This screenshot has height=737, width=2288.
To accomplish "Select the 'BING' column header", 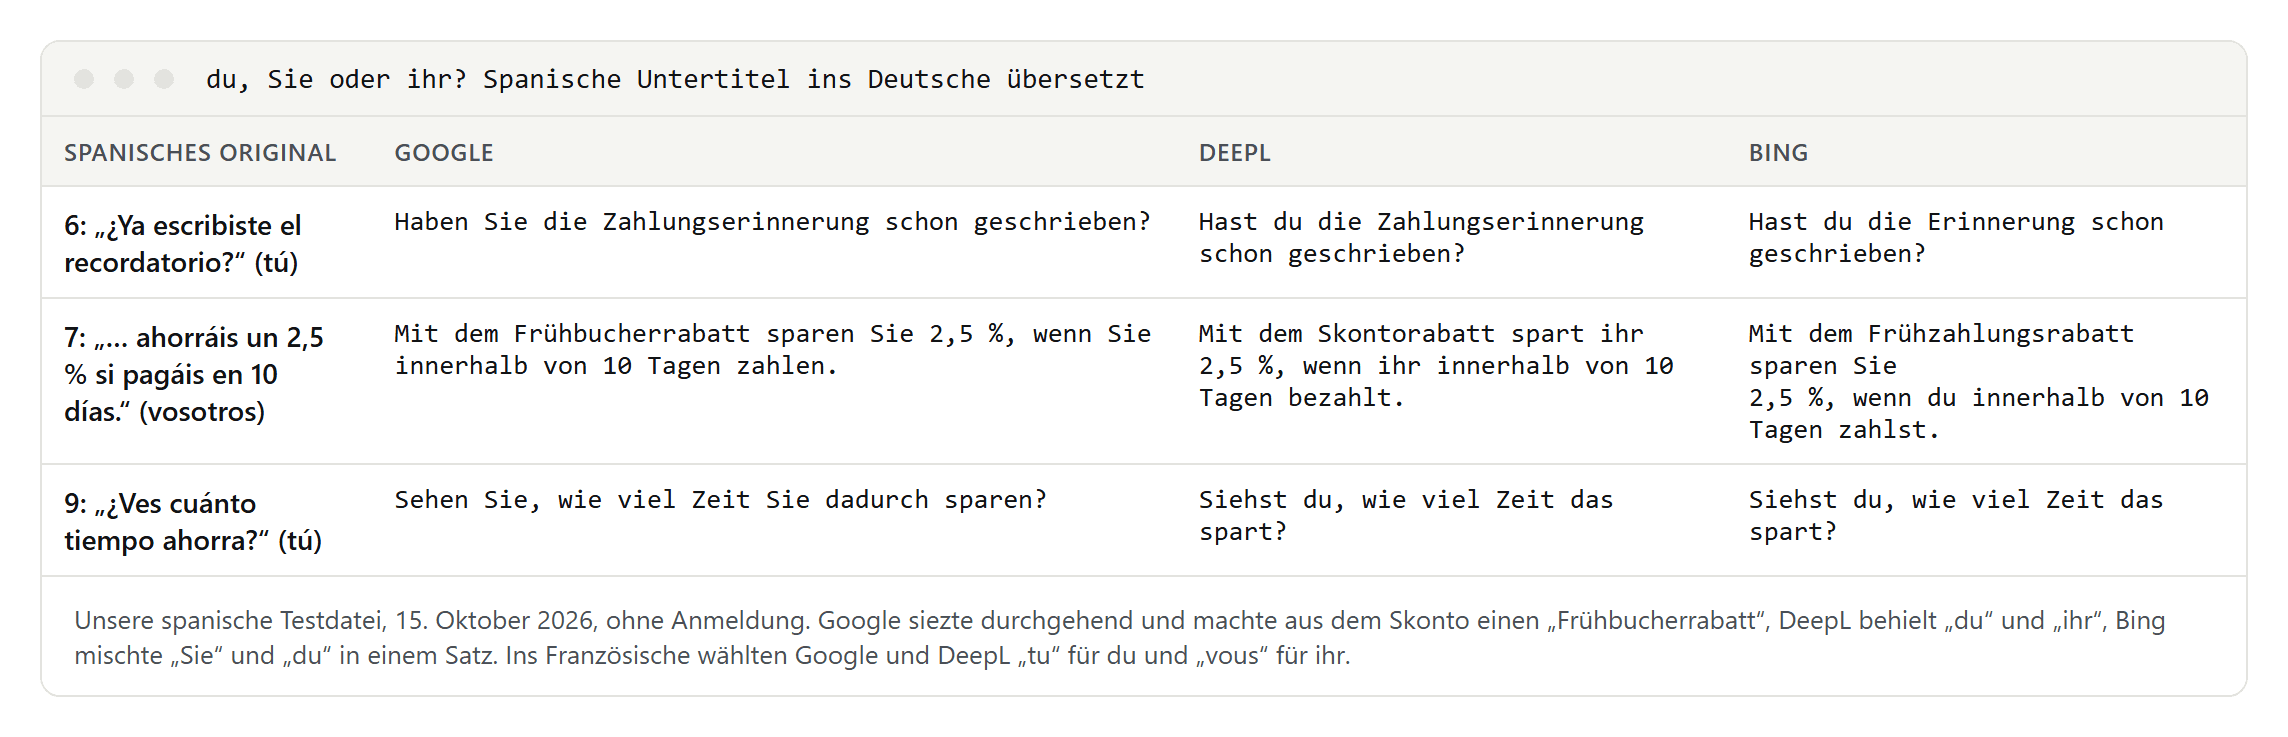I will 1778,153.
